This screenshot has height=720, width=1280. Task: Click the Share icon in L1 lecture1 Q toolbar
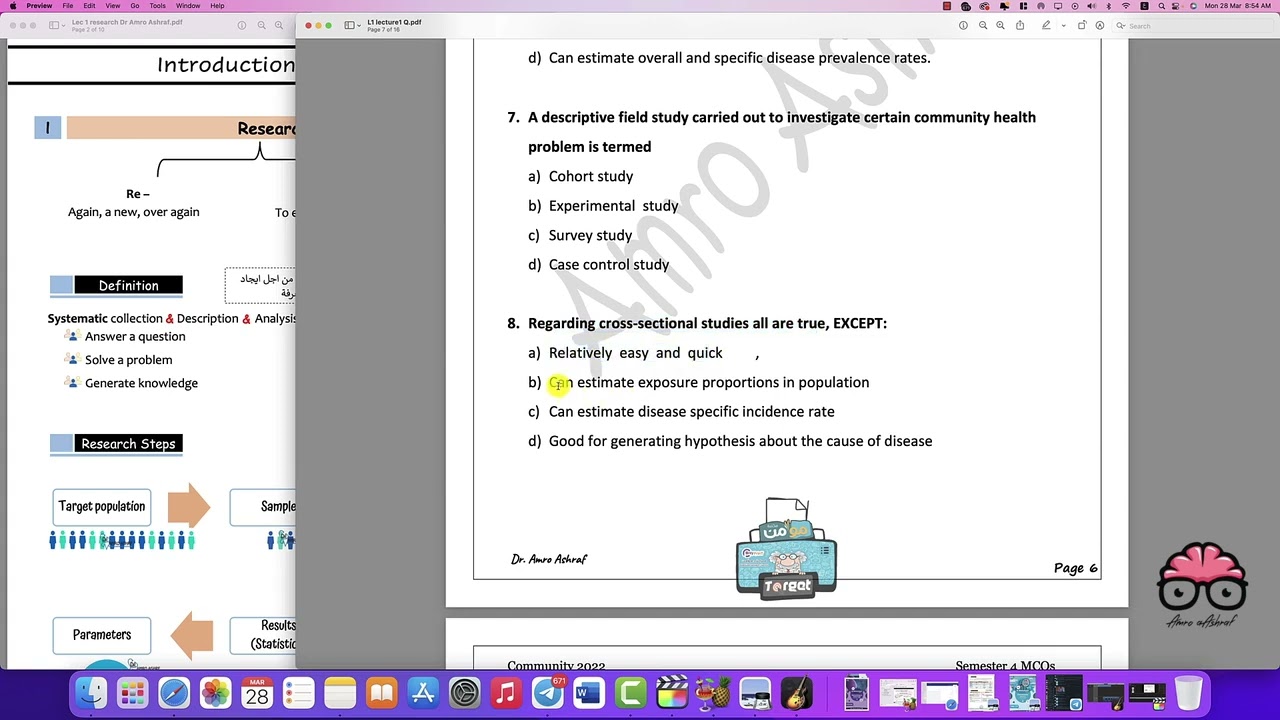[1020, 25]
